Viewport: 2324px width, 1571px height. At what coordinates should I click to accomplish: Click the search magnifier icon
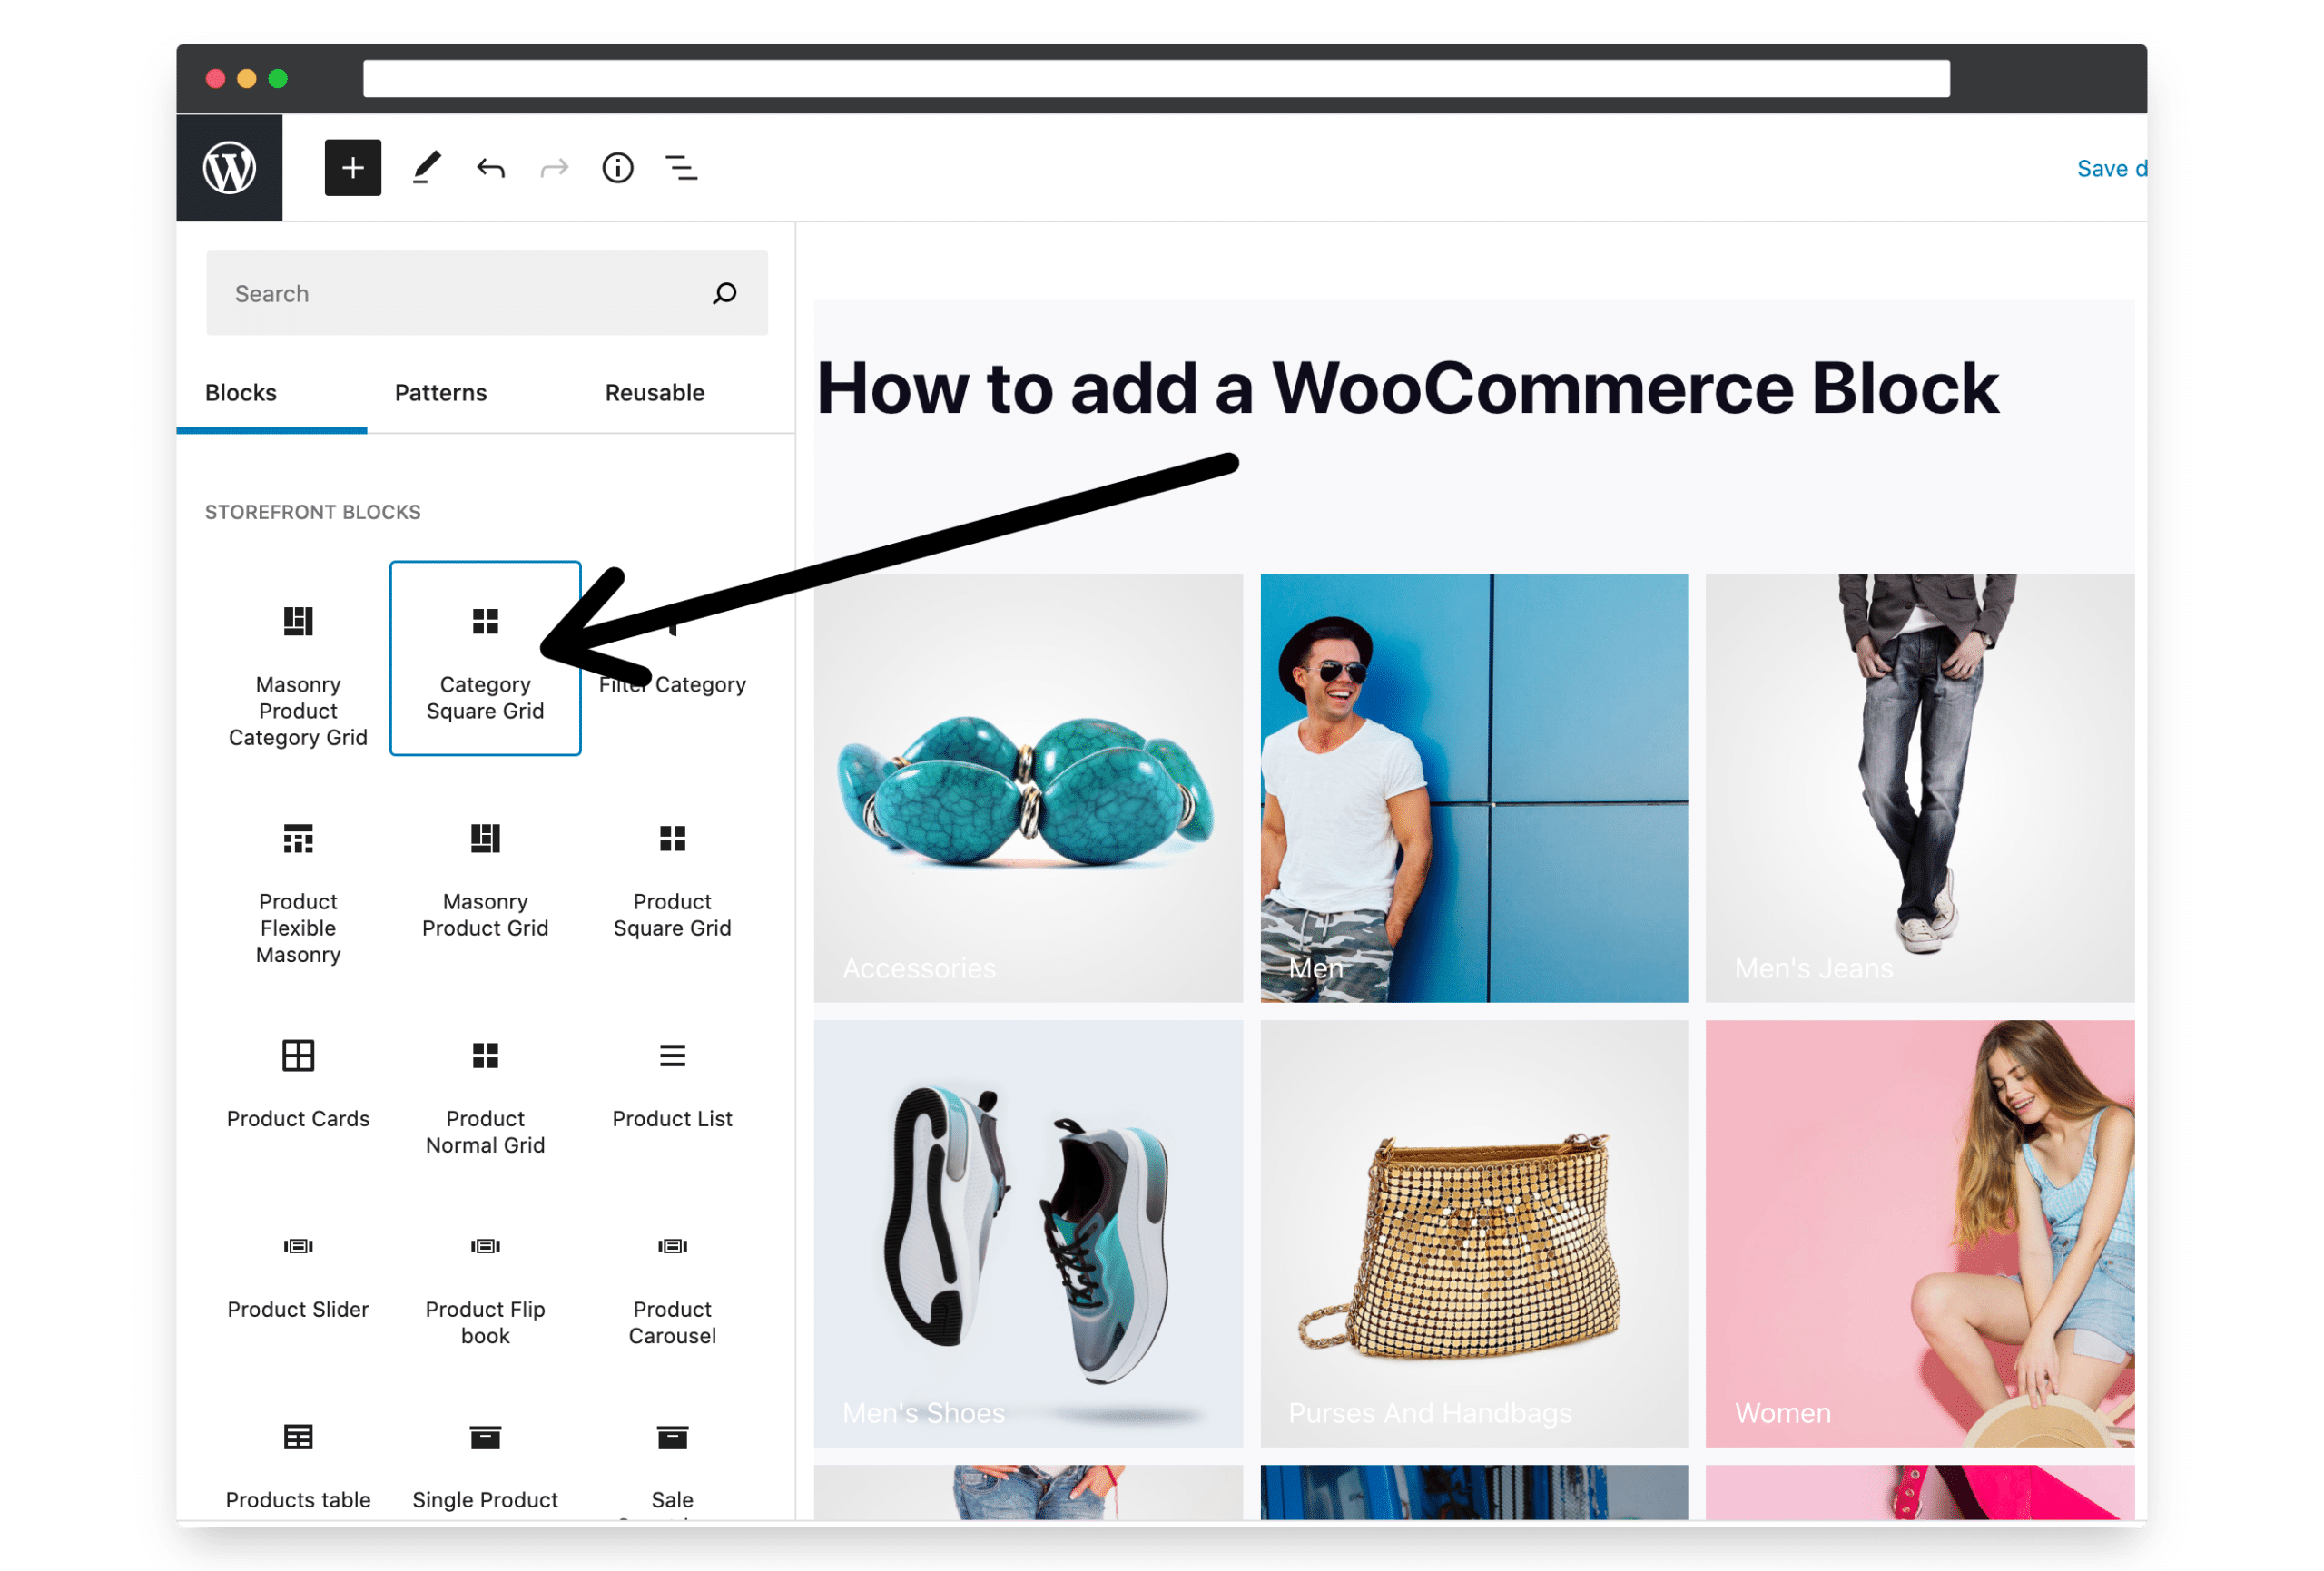[725, 293]
